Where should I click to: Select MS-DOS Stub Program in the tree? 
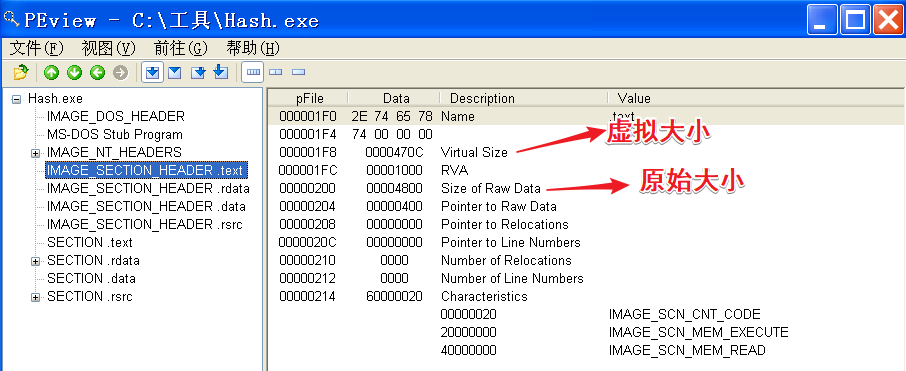[114, 135]
